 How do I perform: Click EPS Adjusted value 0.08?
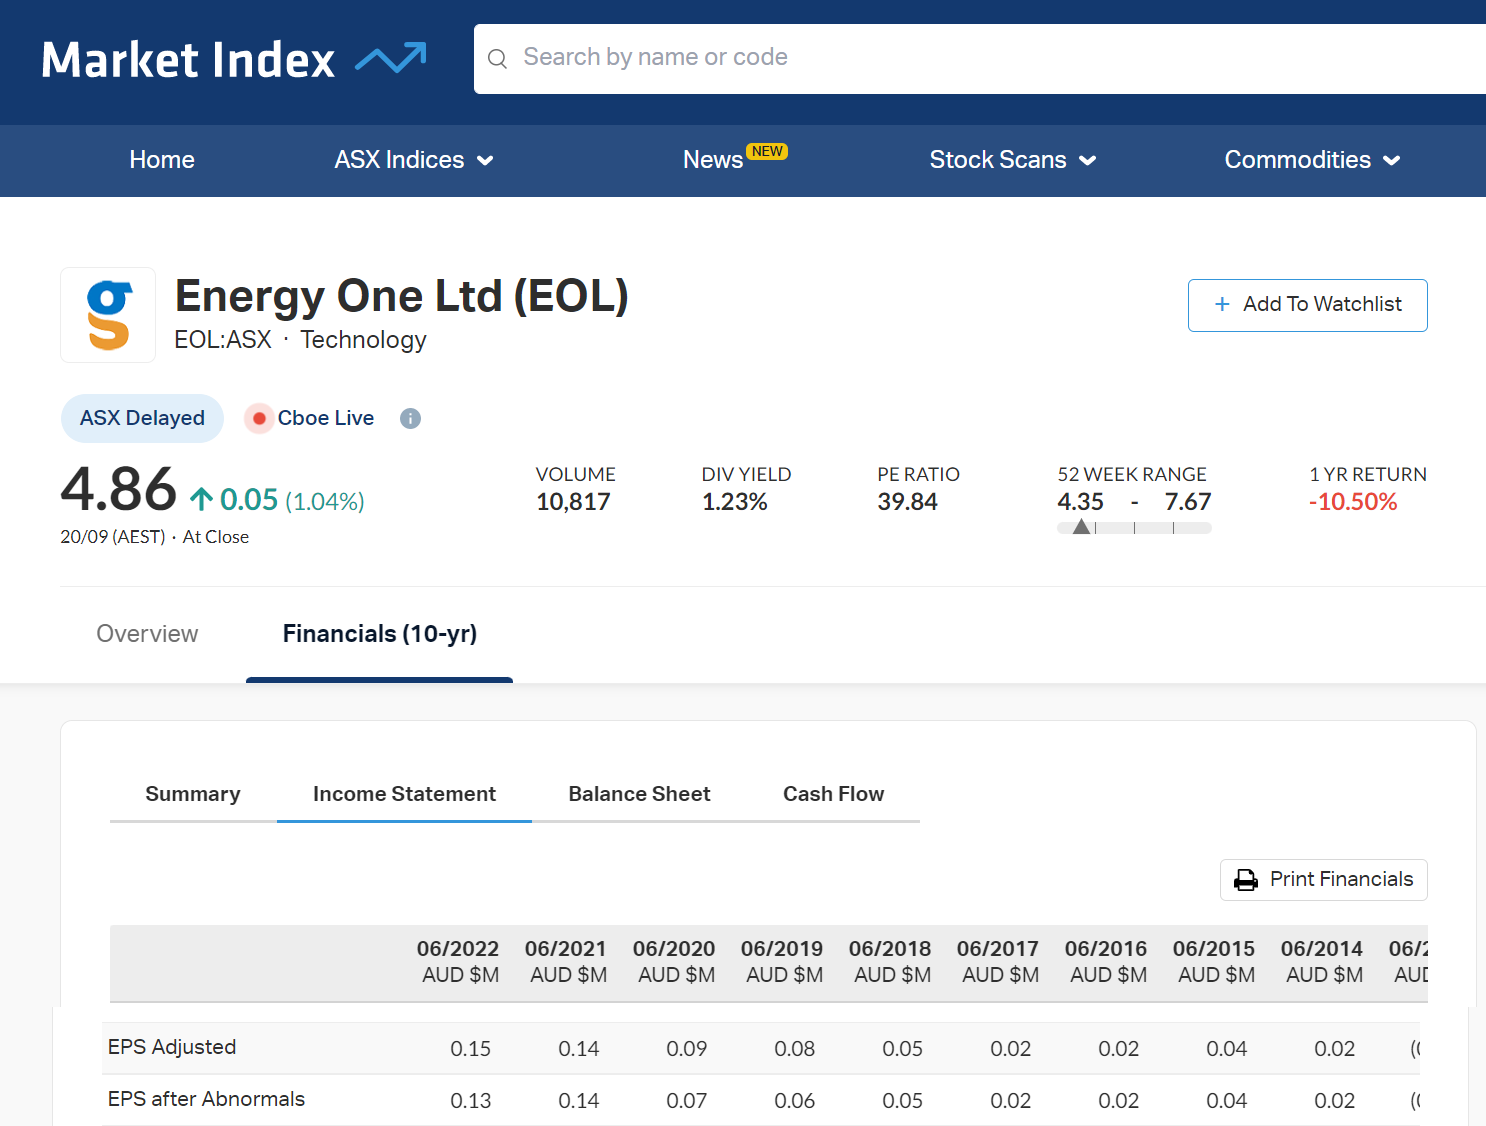click(795, 1049)
